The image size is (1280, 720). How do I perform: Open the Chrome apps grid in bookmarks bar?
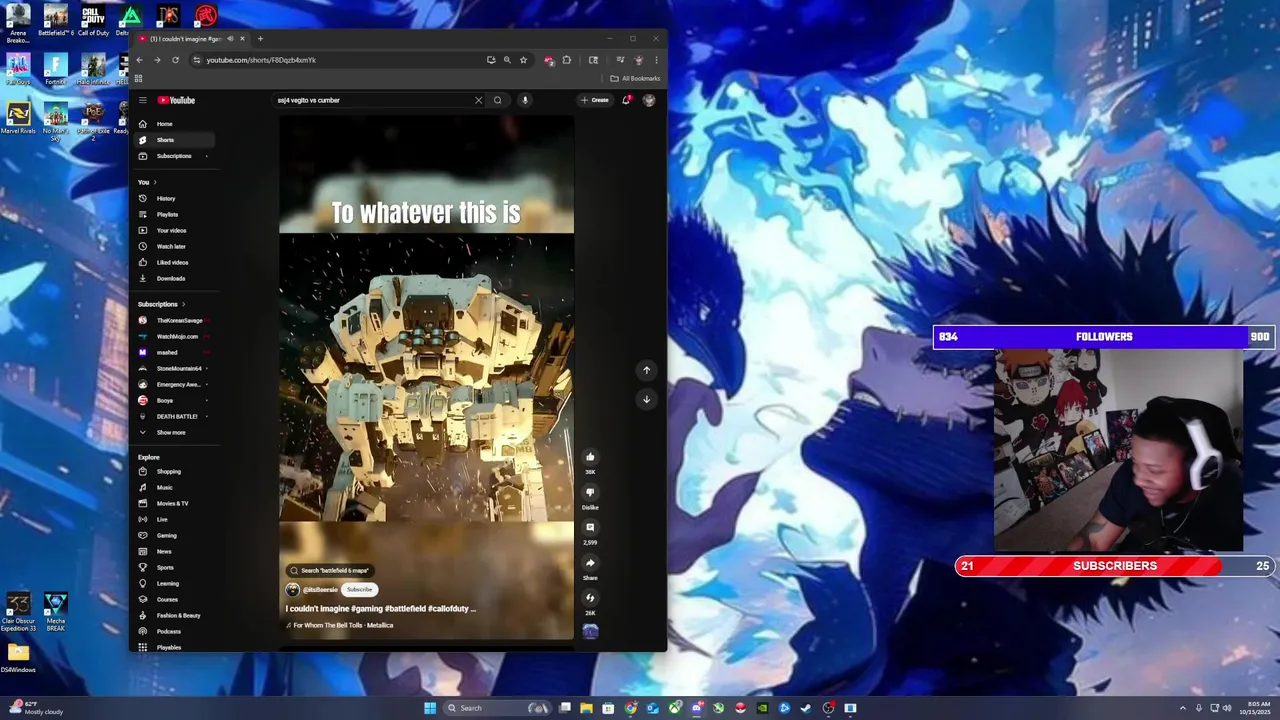click(138, 78)
